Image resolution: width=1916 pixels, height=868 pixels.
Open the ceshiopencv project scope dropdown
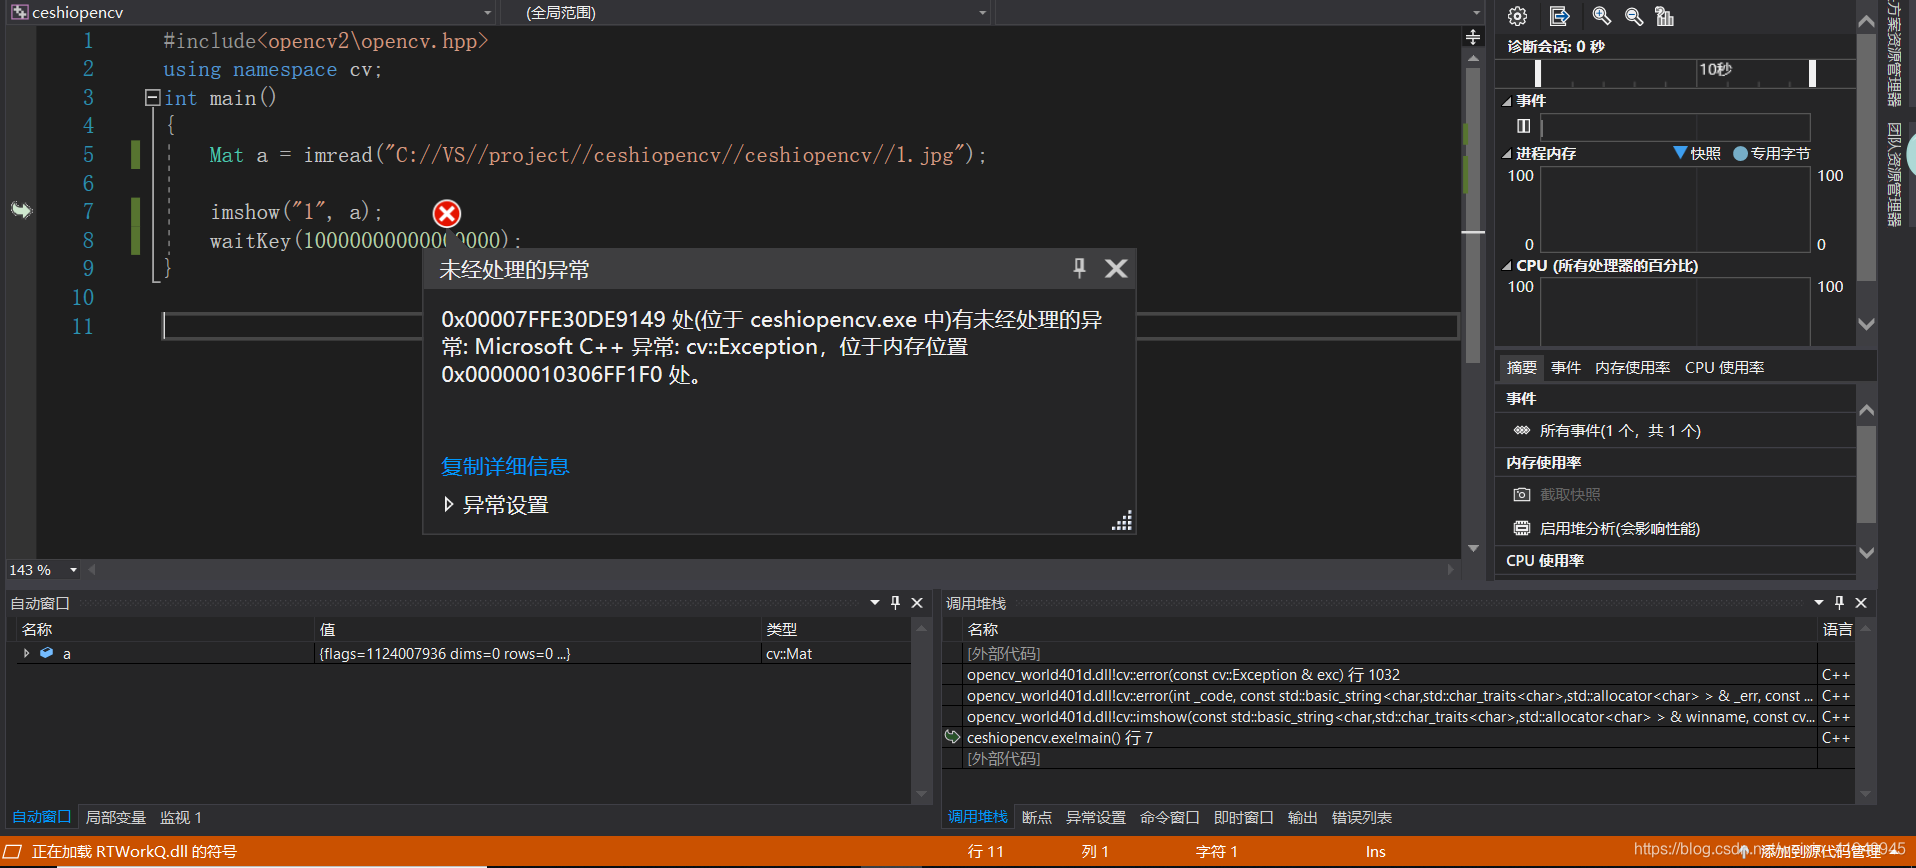[x=487, y=13]
